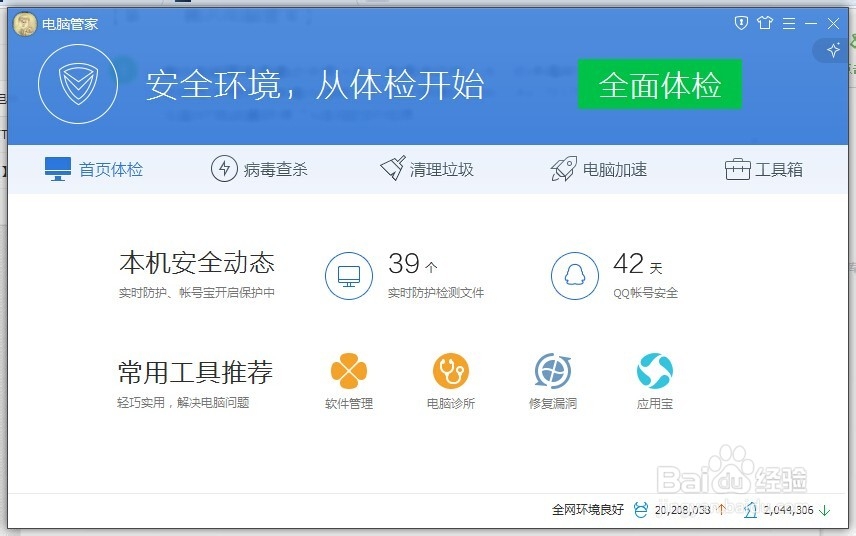Click QQ帐号安全 label
Image resolution: width=856 pixels, height=536 pixels.
coord(645,293)
